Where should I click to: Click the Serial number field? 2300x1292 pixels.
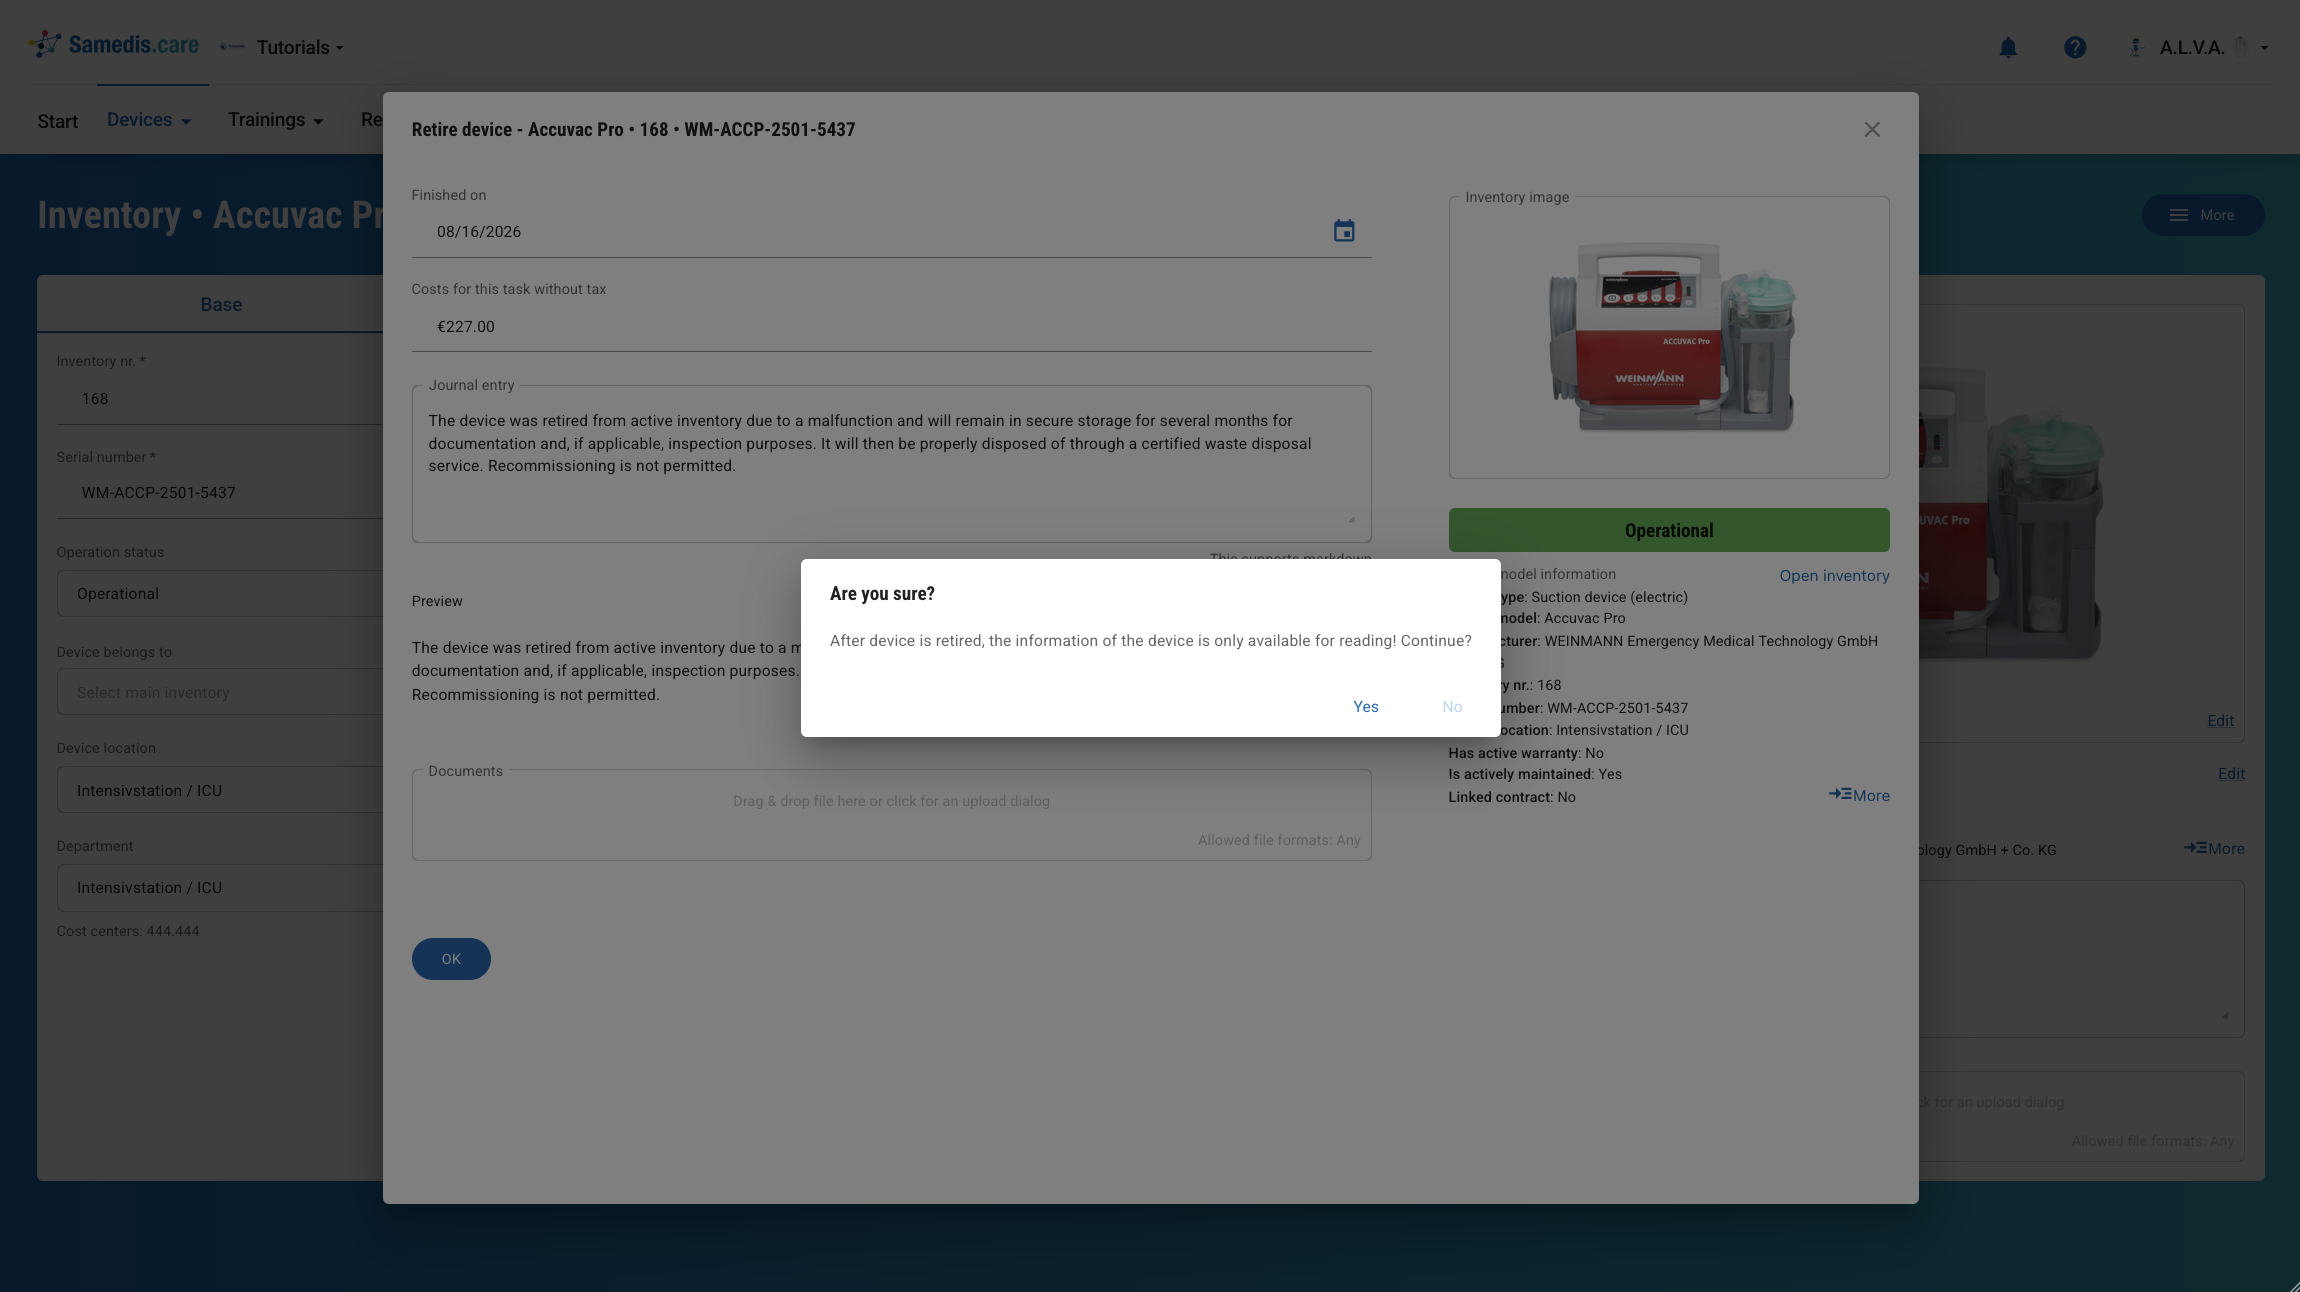220,493
